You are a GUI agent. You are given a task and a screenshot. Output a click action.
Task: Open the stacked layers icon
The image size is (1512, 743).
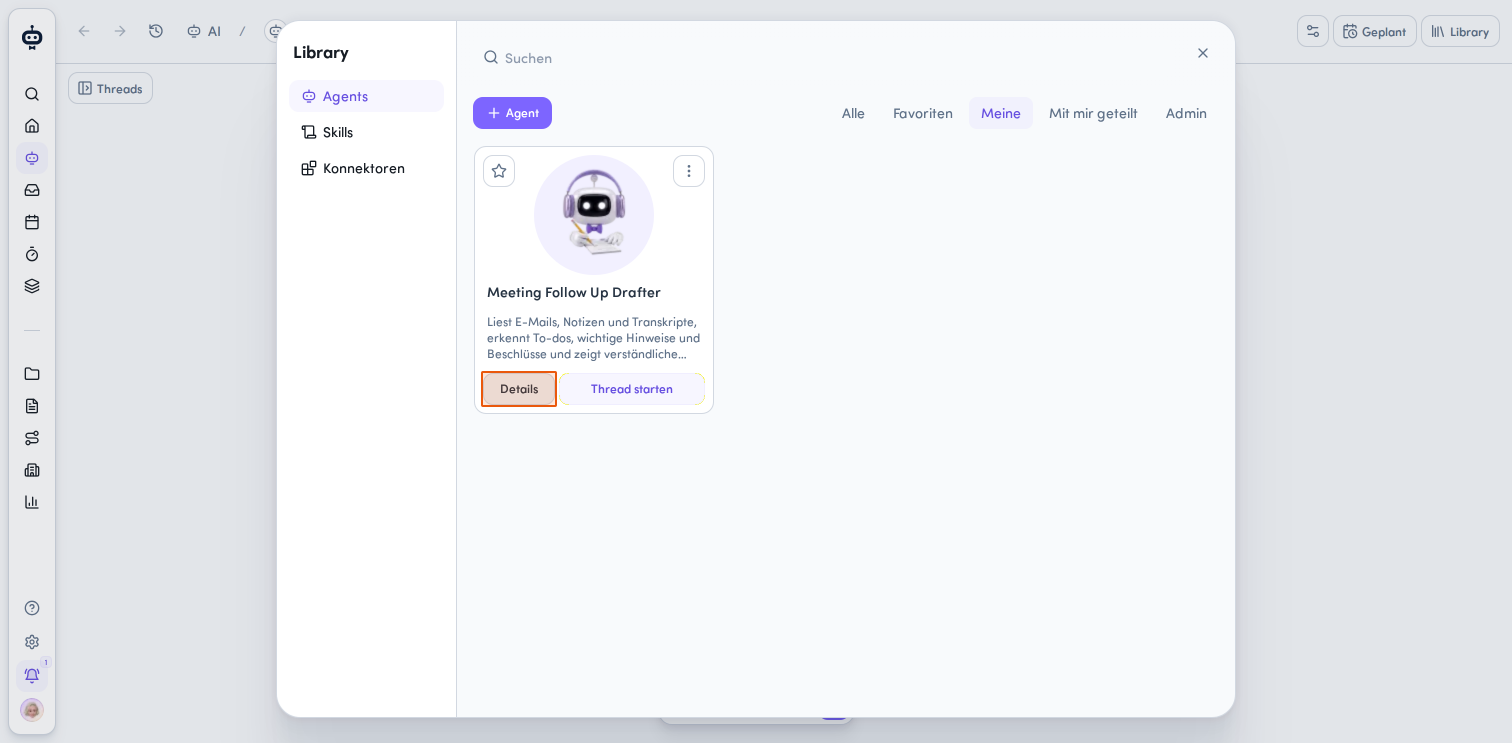[32, 286]
